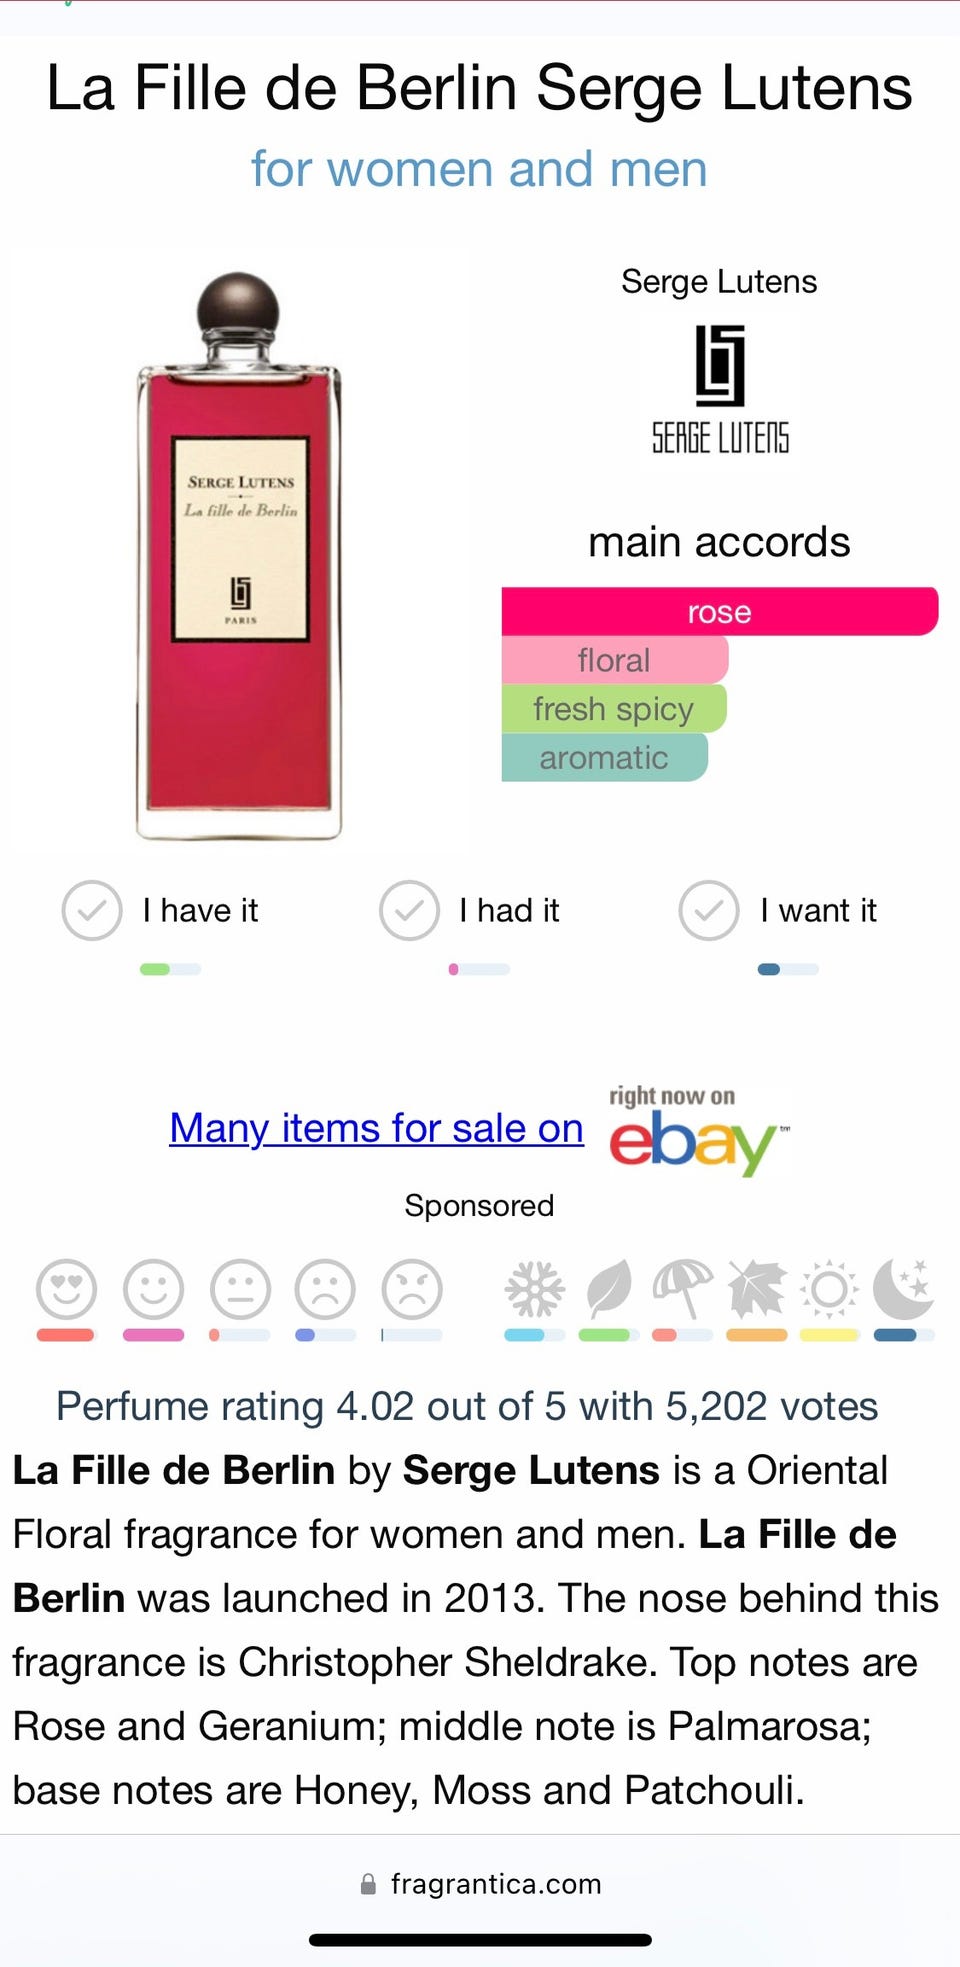Select the spring leaf season icon
Image resolution: width=960 pixels, height=1967 pixels.
pyautogui.click(x=609, y=1289)
